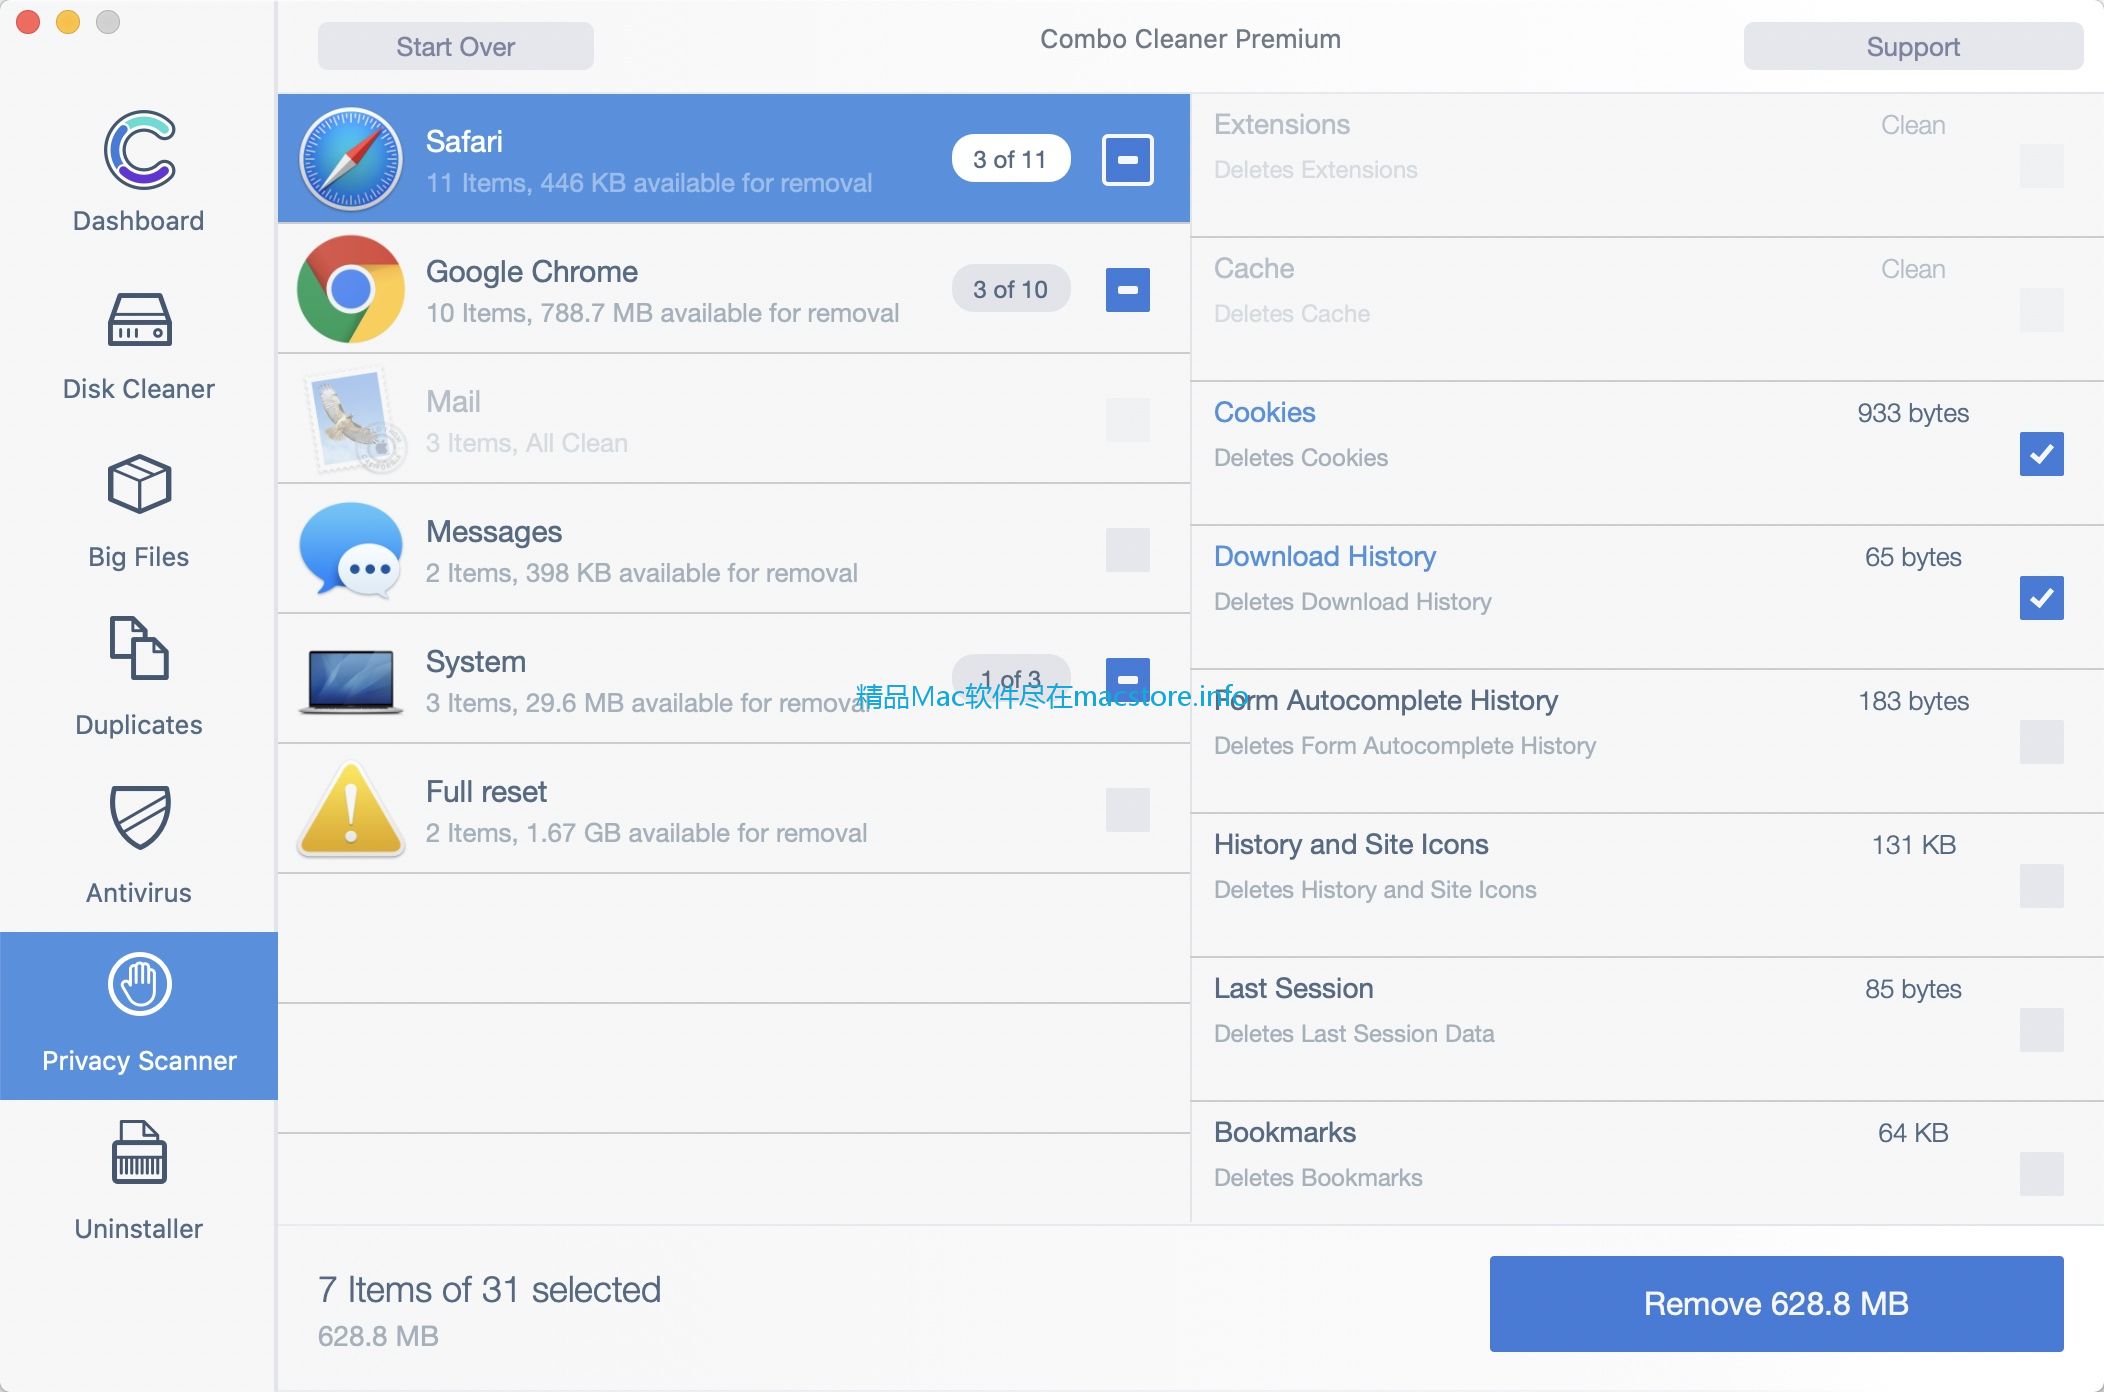The image size is (2104, 1392).
Task: Select the Antivirus shield icon
Action: 139,817
